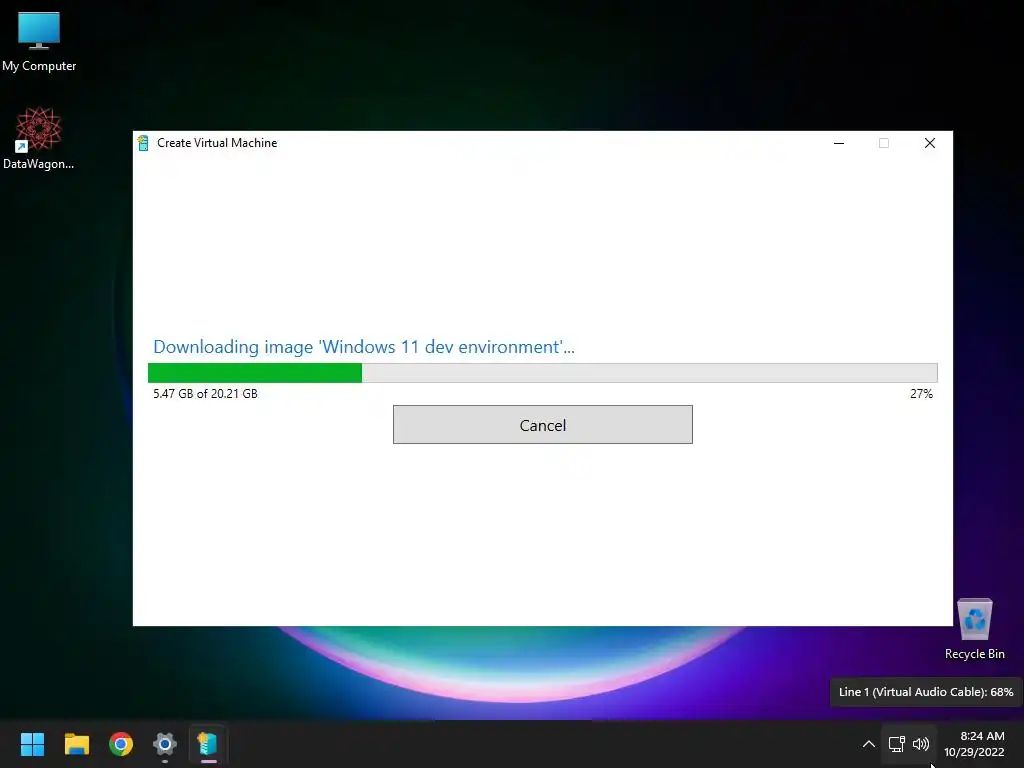This screenshot has width=1024, height=768.
Task: Select the Hyper-V Quick Create taskbar icon
Action: point(208,744)
